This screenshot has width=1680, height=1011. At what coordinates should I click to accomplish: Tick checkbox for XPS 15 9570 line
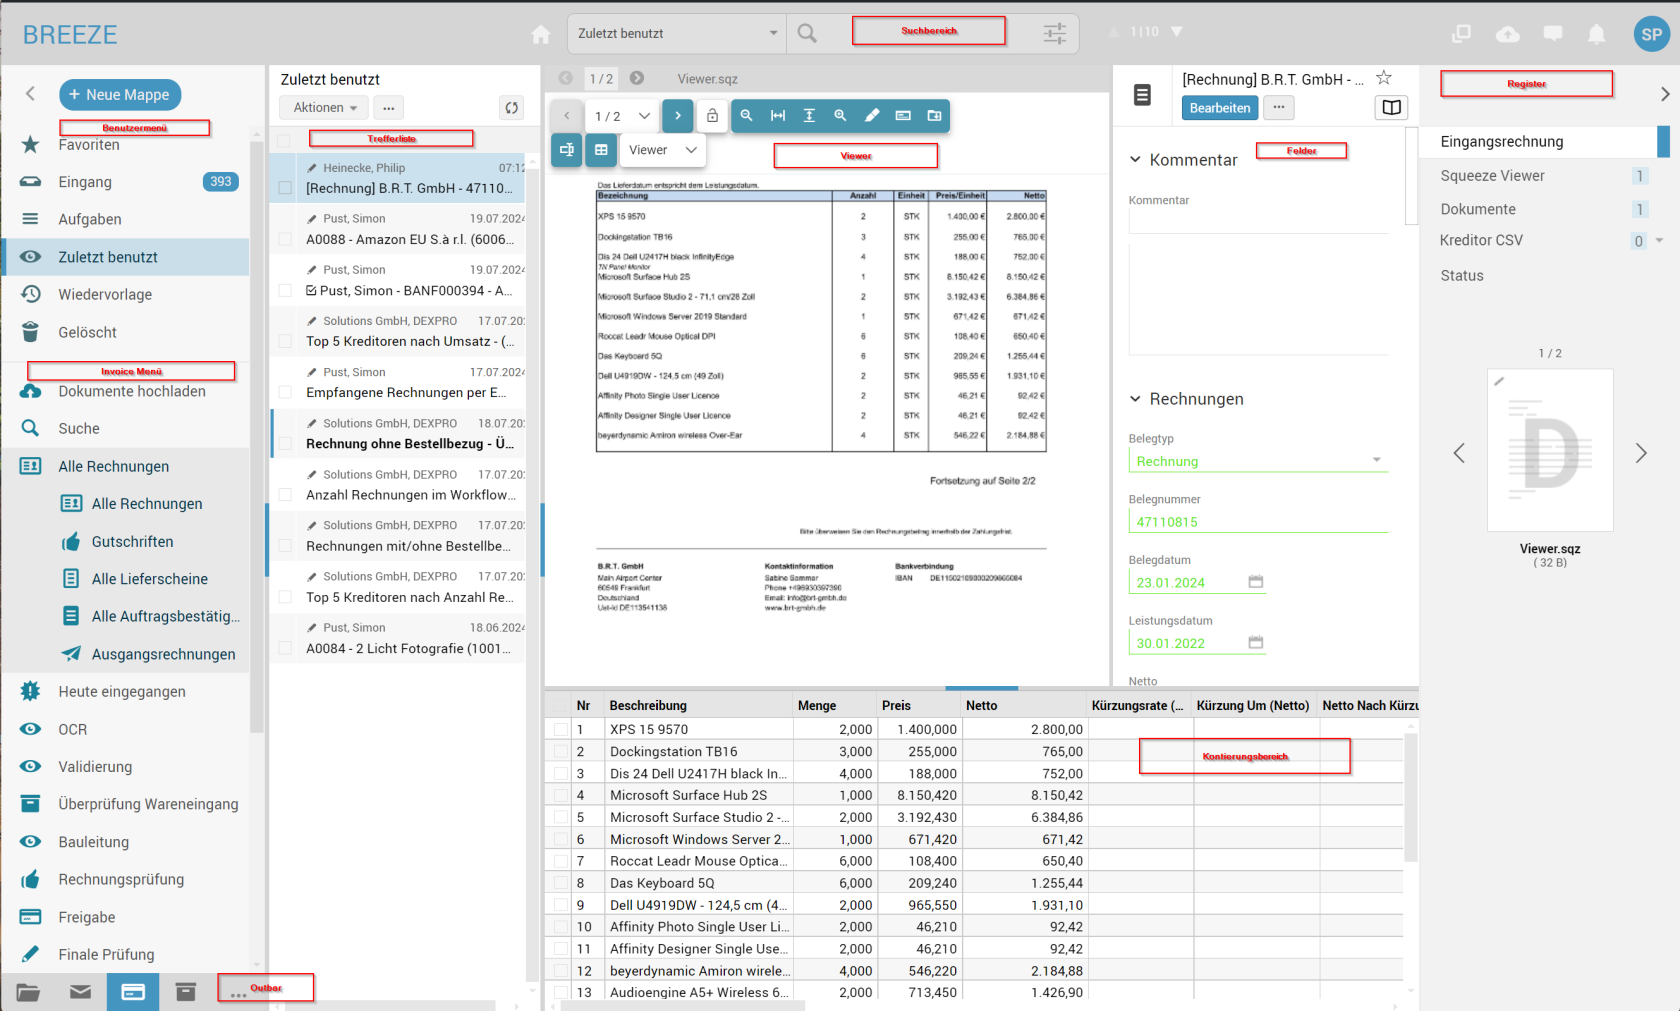(561, 730)
